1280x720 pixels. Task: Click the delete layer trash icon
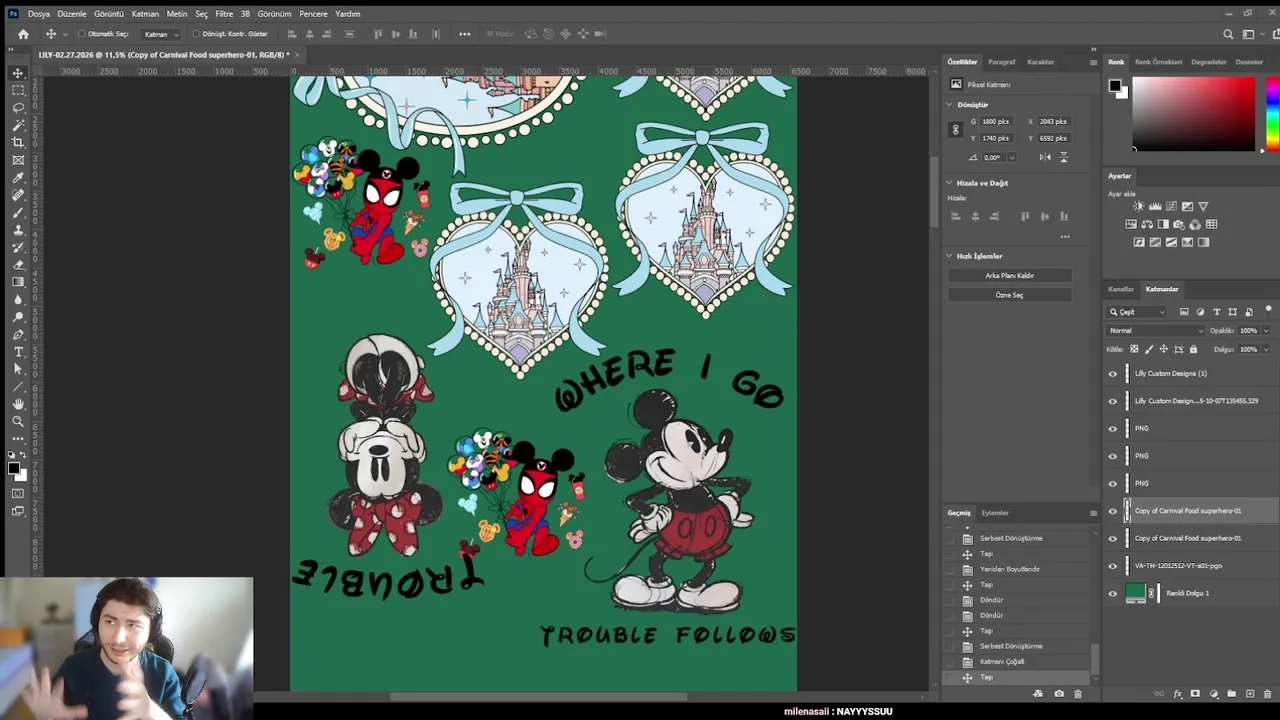pyautogui.click(x=1266, y=694)
